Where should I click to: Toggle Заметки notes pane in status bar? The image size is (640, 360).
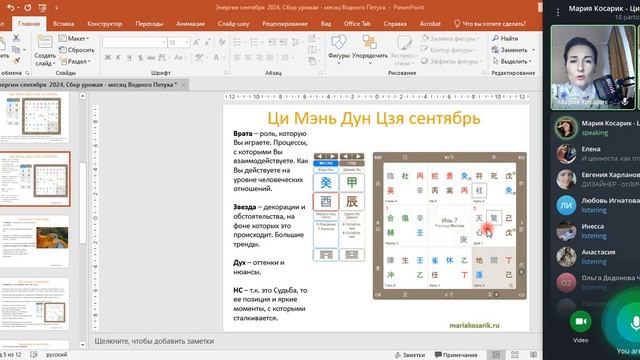pyautogui.click(x=410, y=355)
